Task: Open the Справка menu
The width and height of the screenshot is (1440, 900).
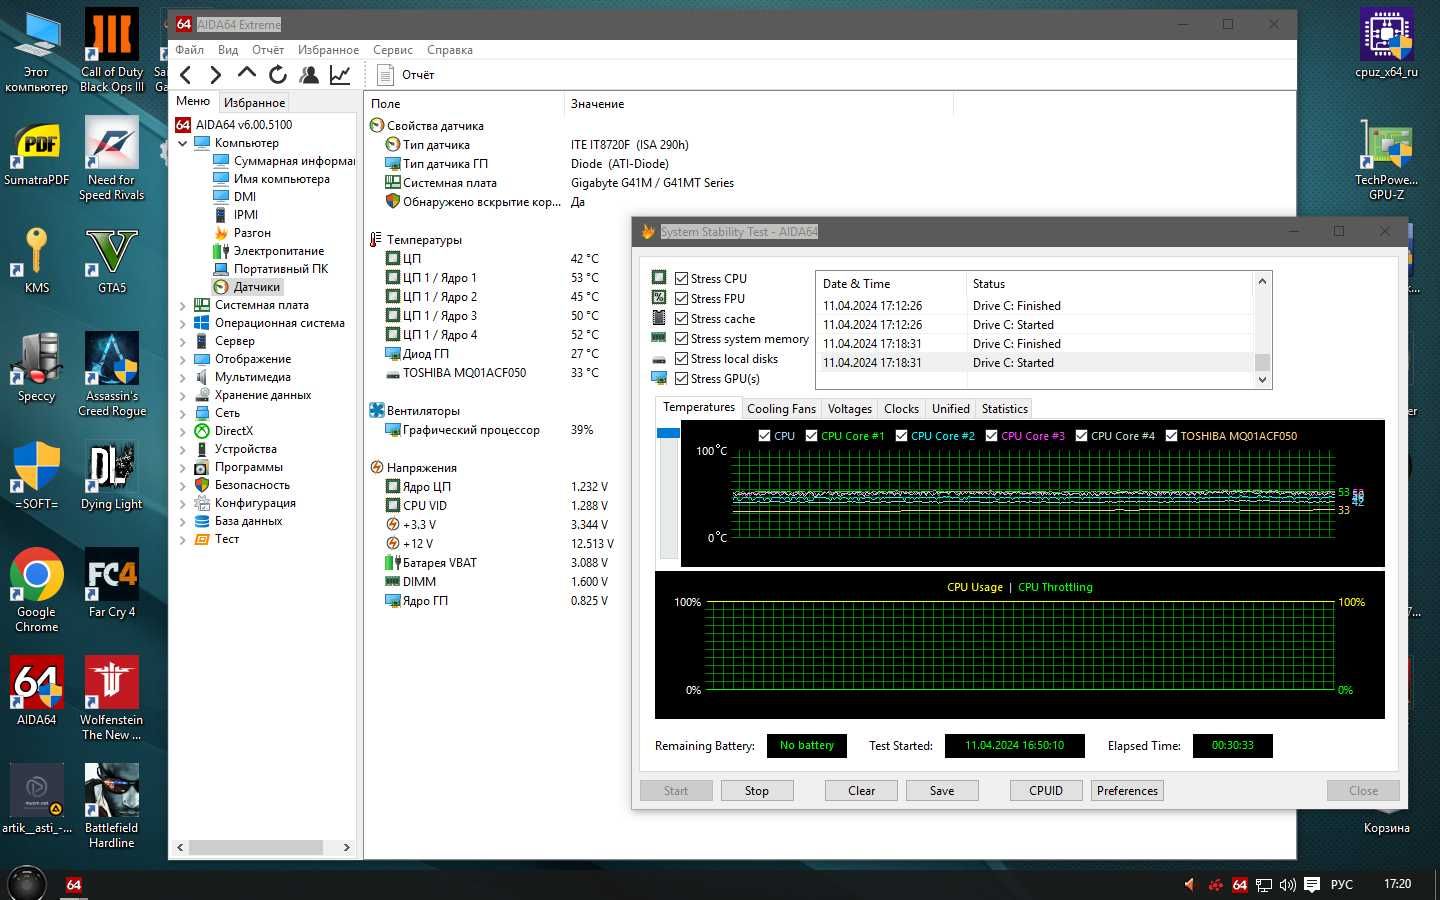Action: coord(450,50)
